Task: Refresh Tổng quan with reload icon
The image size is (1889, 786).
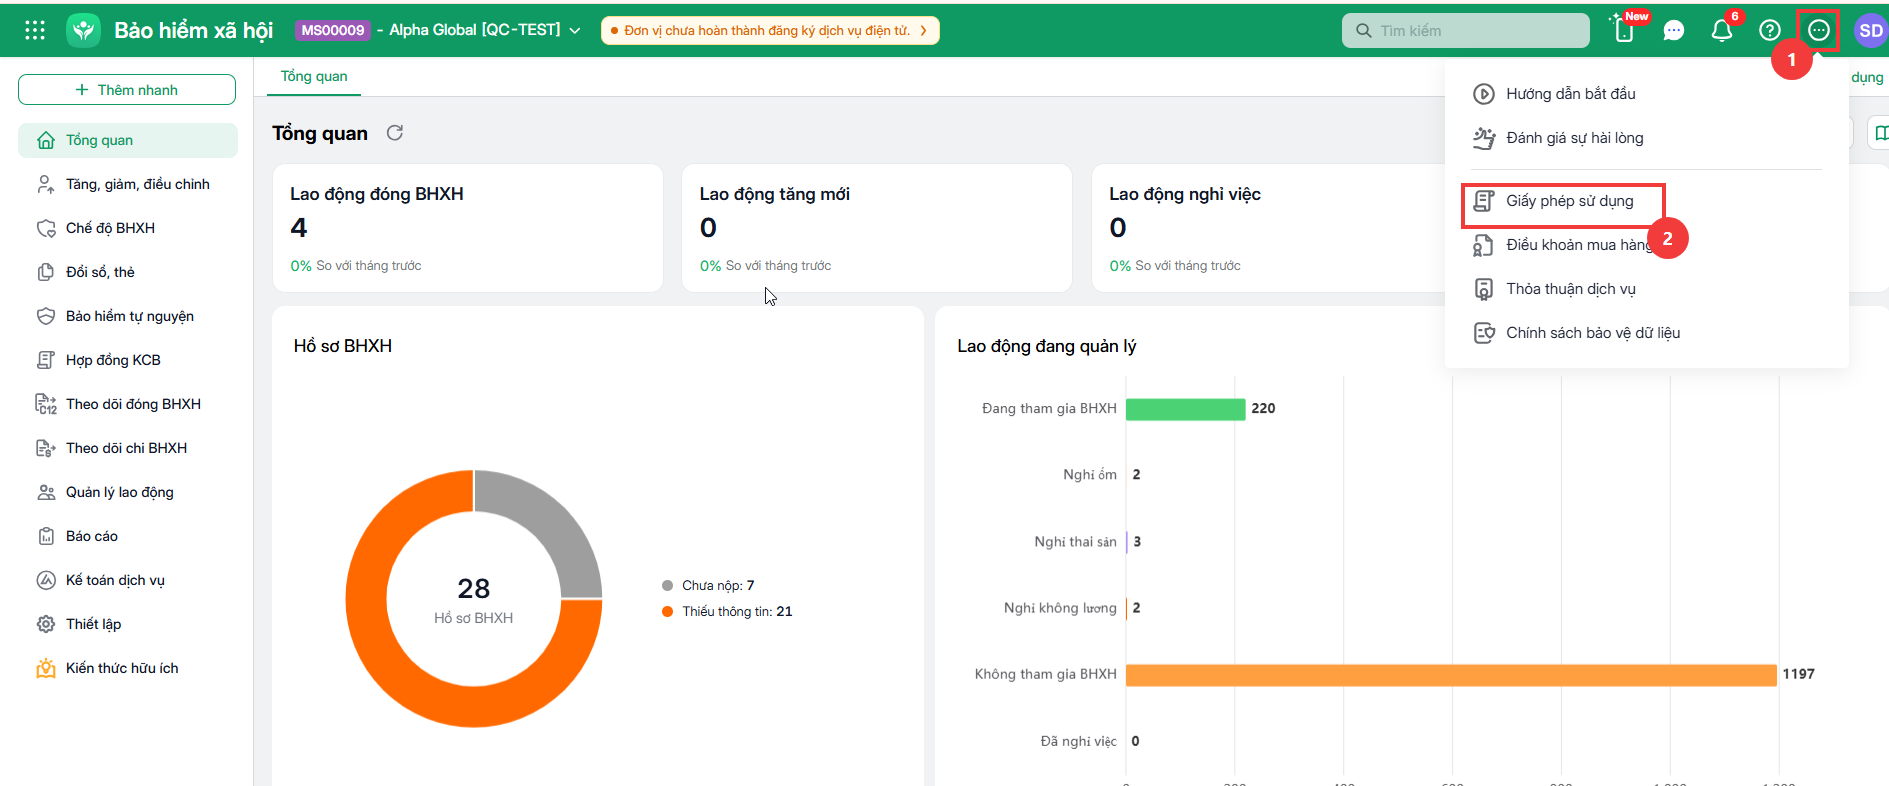Action: point(395,133)
